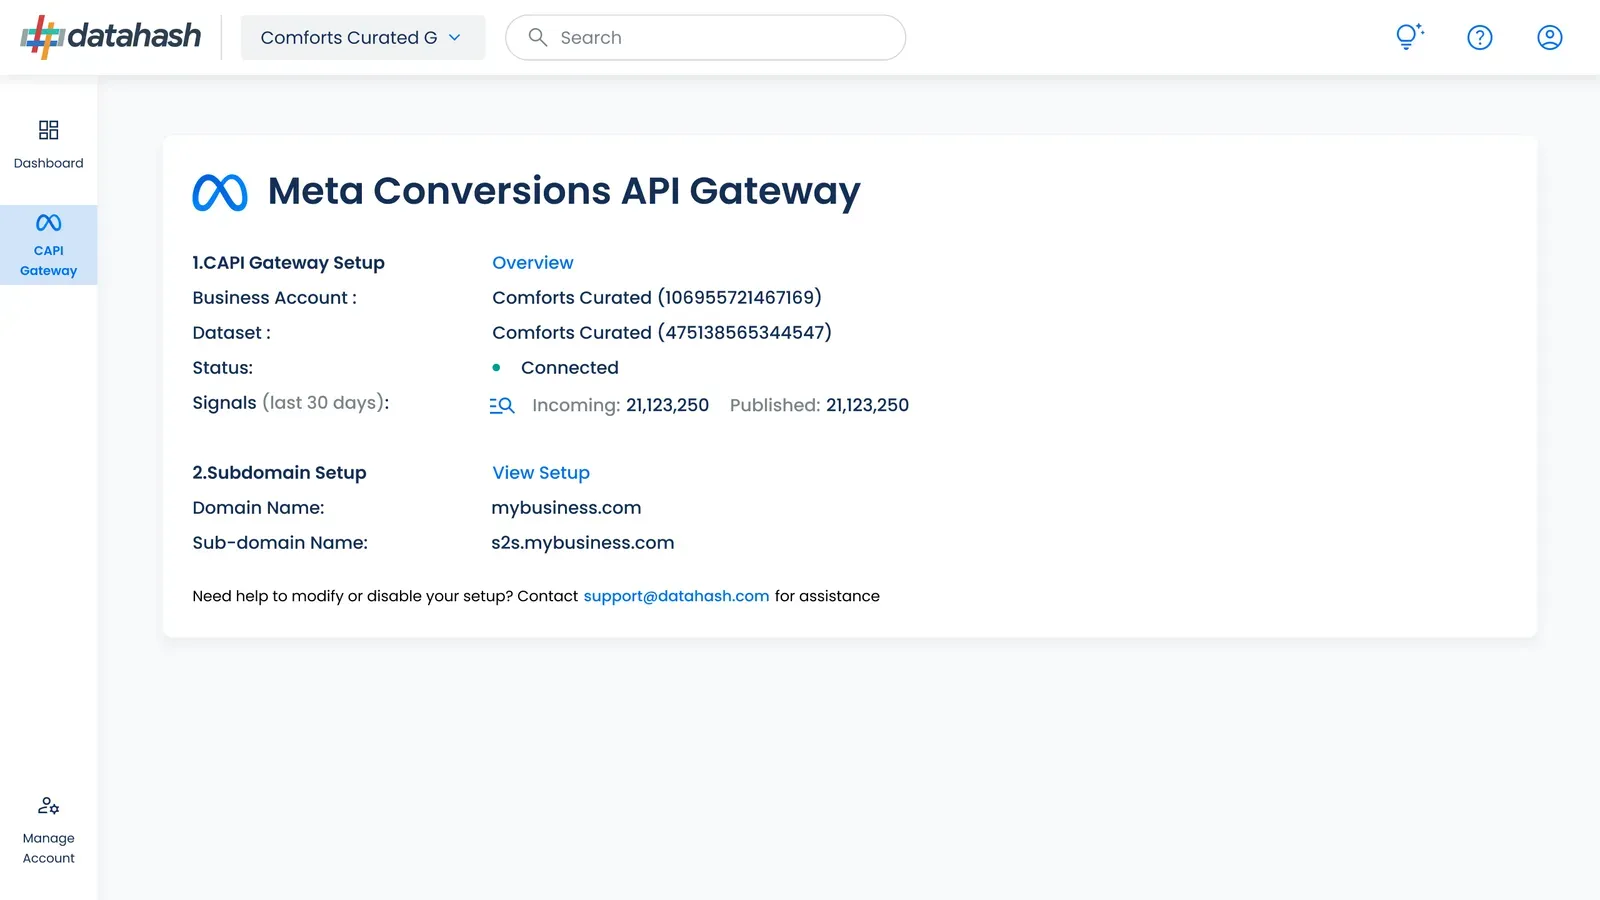Open the Comforts Curated G account dropdown
The width and height of the screenshot is (1600, 900).
pyautogui.click(x=363, y=37)
